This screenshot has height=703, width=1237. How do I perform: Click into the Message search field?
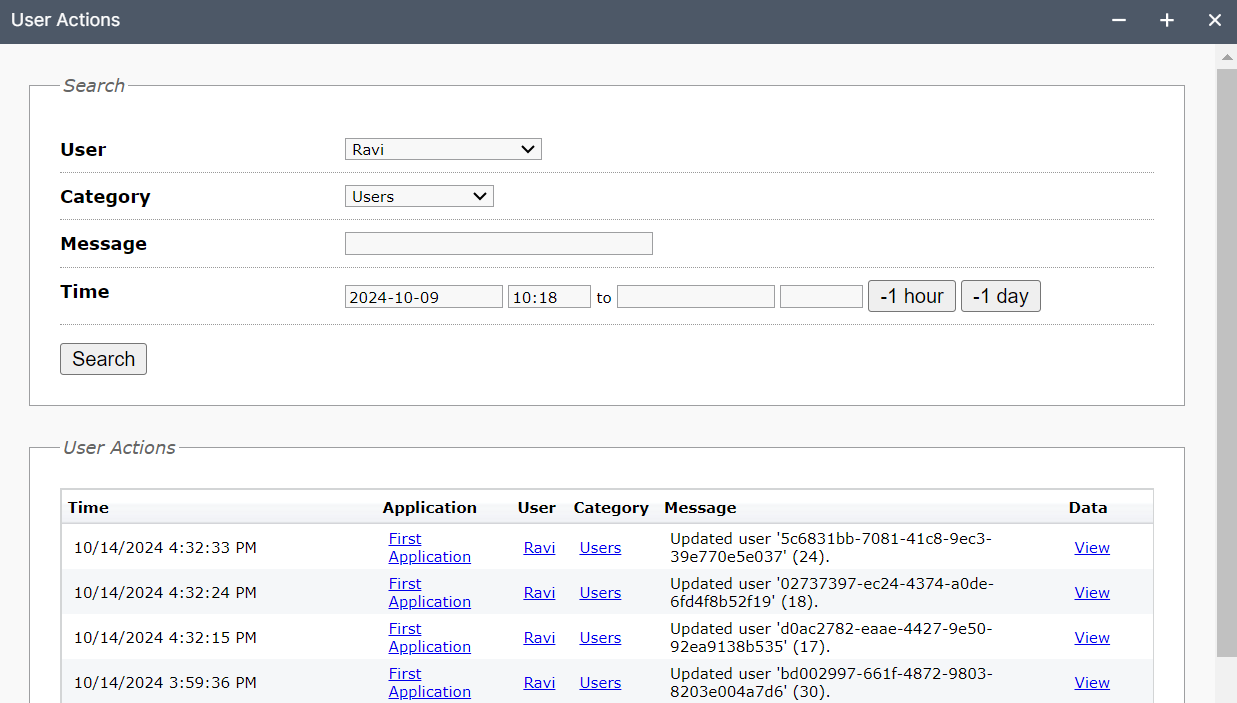coord(498,244)
